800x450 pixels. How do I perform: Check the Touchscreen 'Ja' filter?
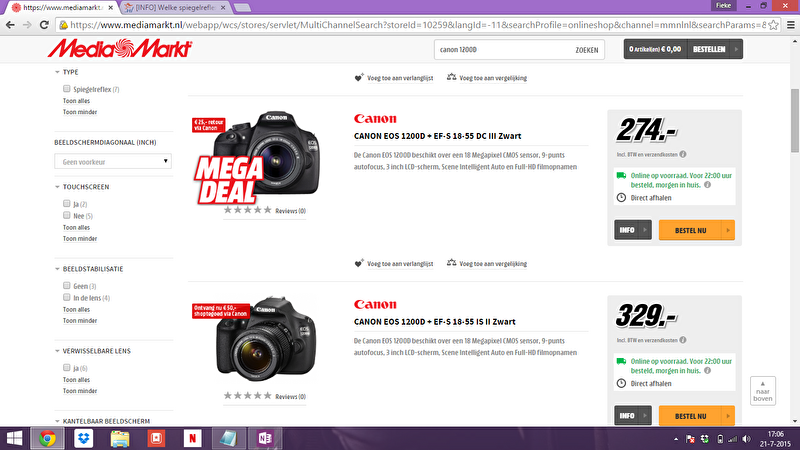click(x=67, y=204)
